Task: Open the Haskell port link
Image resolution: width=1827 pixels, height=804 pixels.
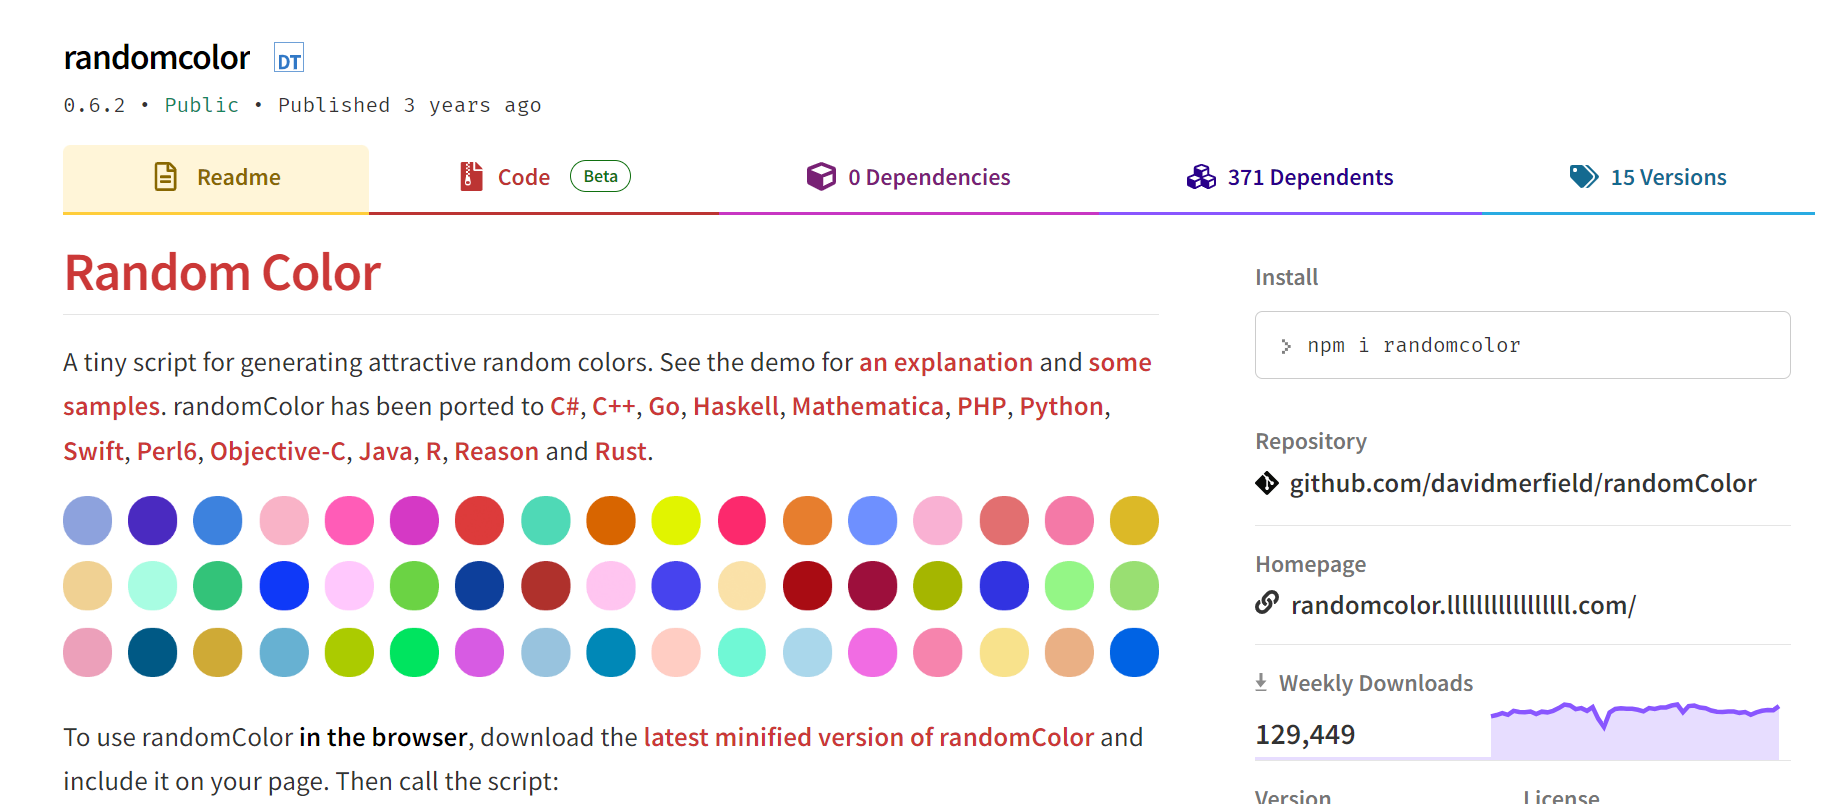Action: click(x=736, y=406)
